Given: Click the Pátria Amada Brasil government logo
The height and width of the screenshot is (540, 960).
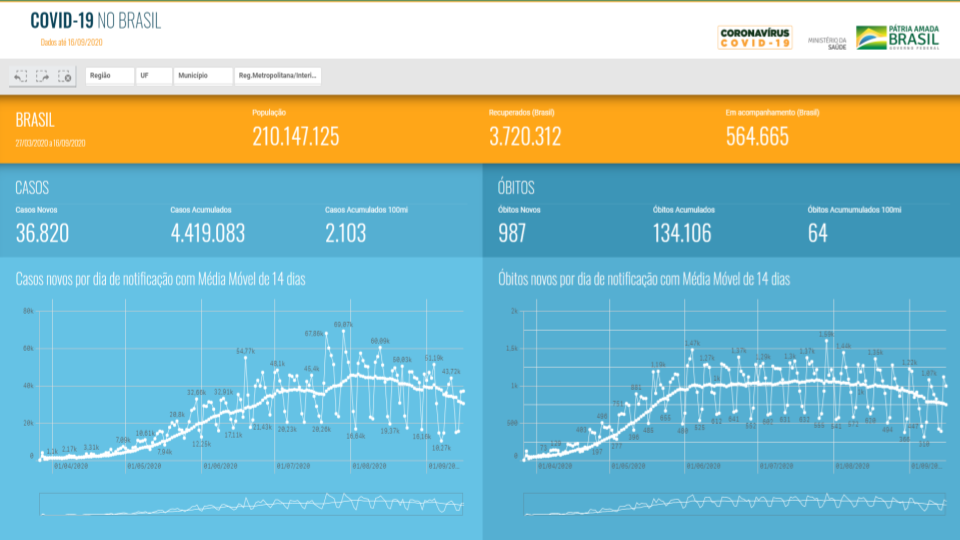Looking at the screenshot, I should (x=898, y=37).
